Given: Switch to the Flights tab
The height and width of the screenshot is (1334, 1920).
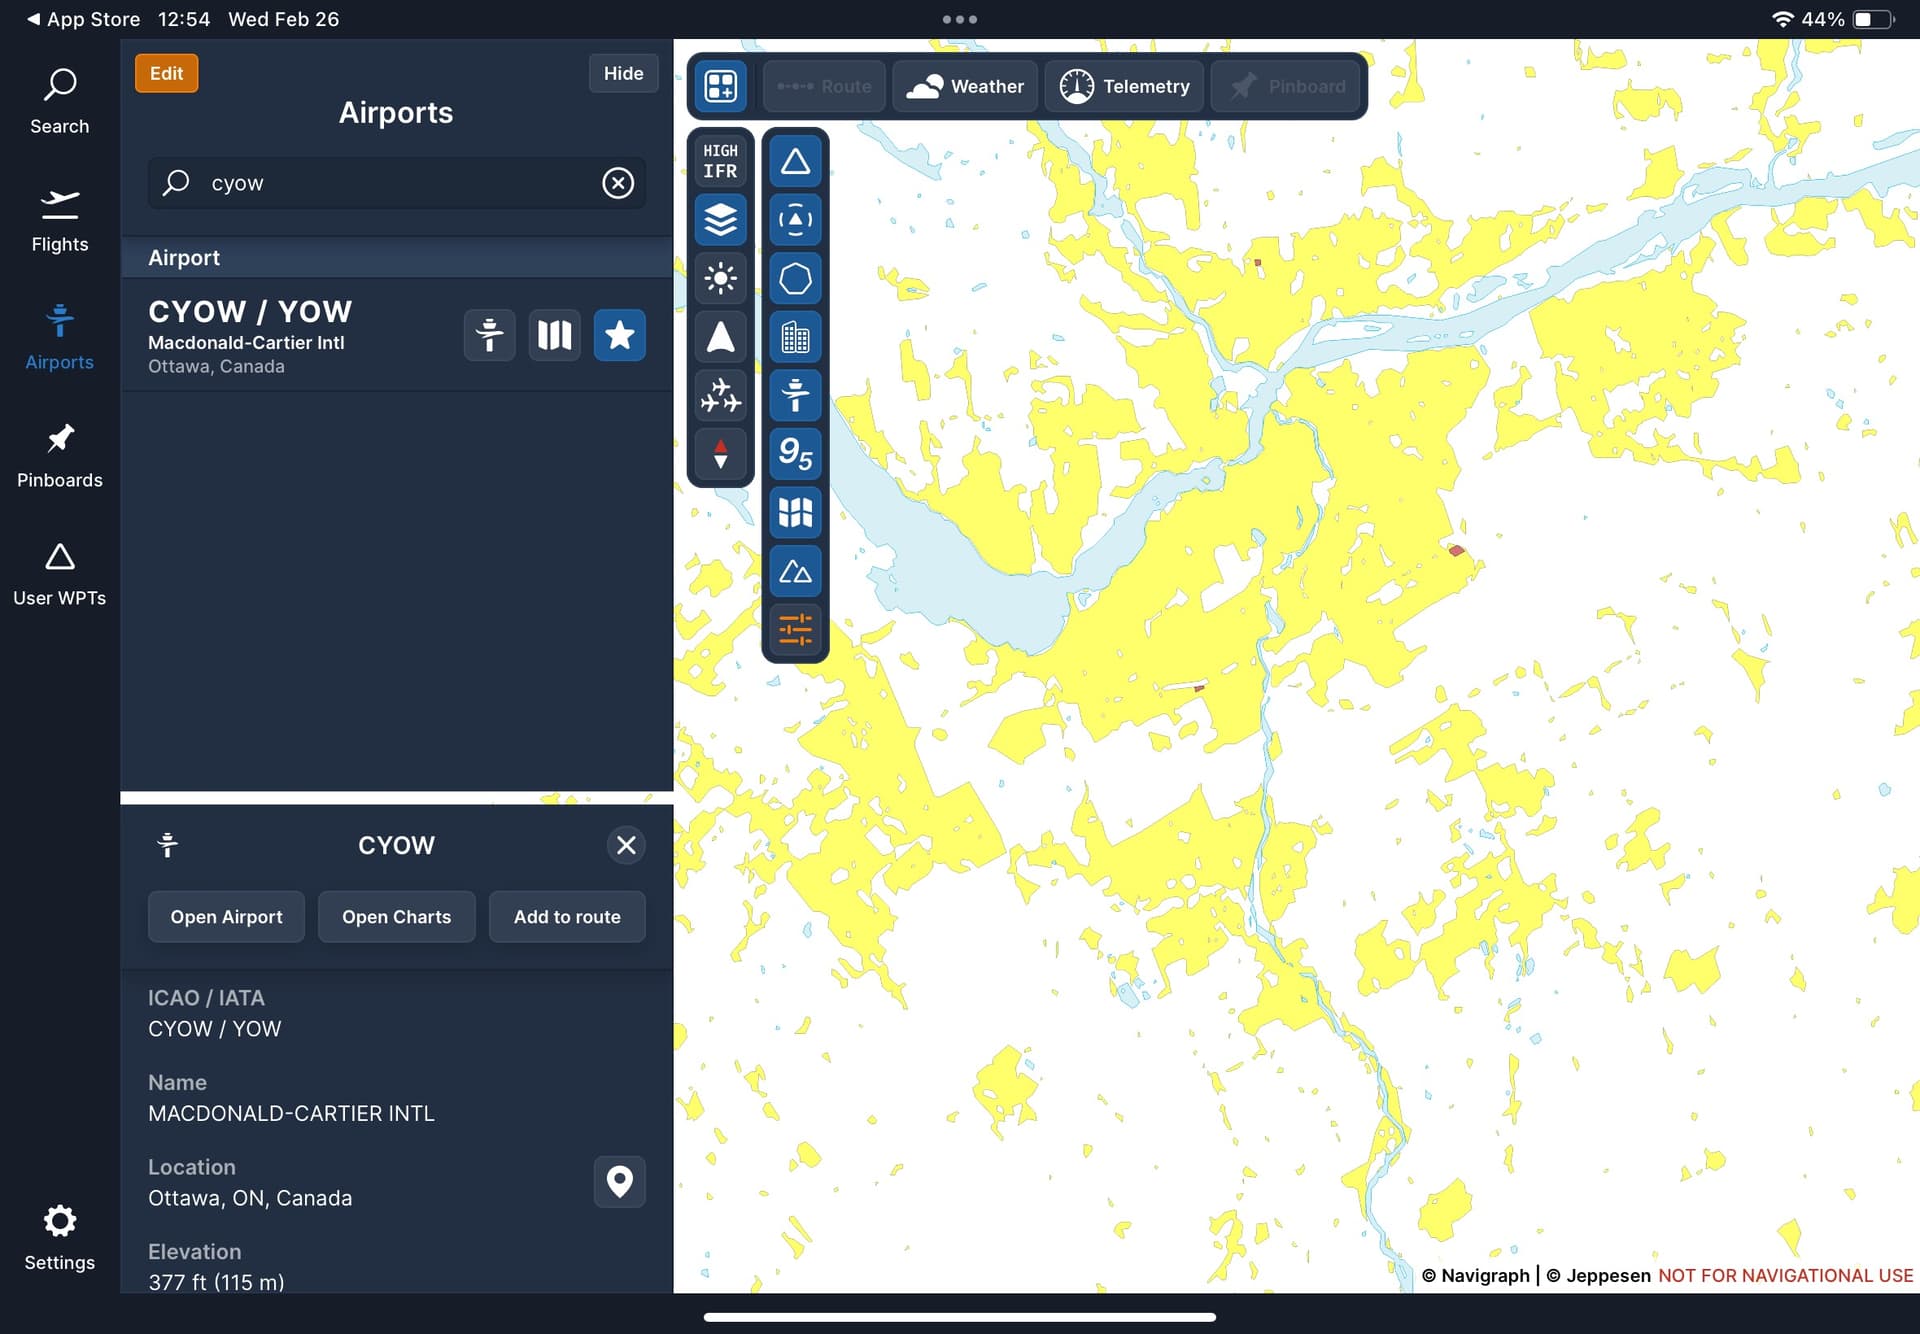Looking at the screenshot, I should (x=60, y=220).
